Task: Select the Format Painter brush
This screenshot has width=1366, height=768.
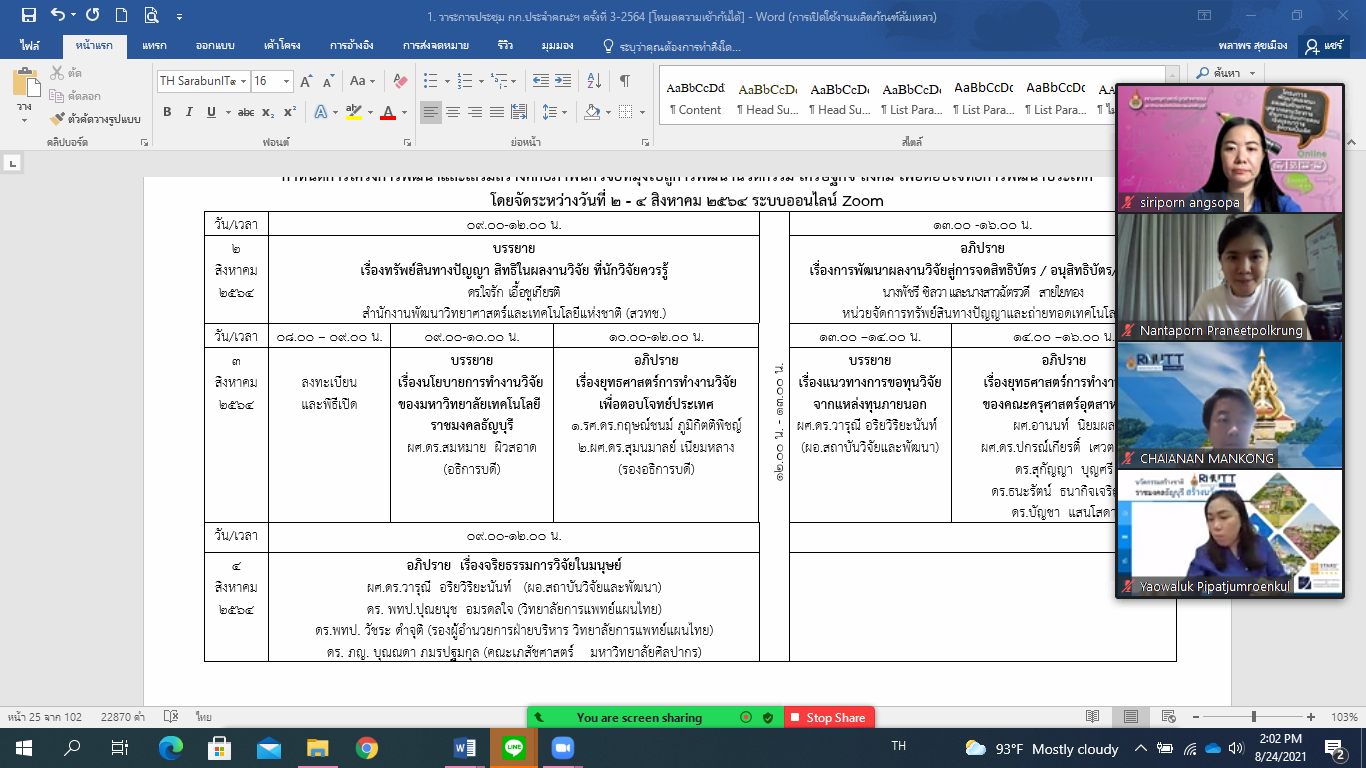Action: click(57, 118)
